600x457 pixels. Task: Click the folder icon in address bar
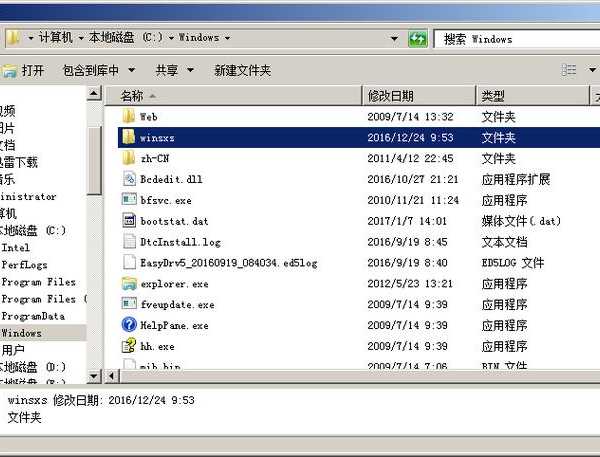14,38
